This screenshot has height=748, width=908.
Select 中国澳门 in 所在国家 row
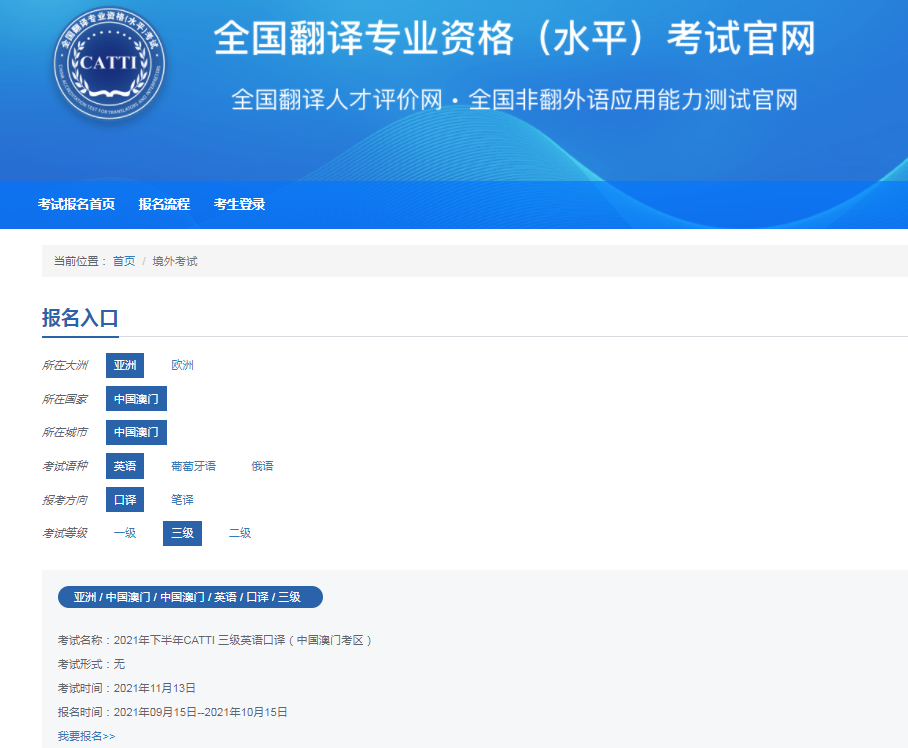pyautogui.click(x=136, y=399)
